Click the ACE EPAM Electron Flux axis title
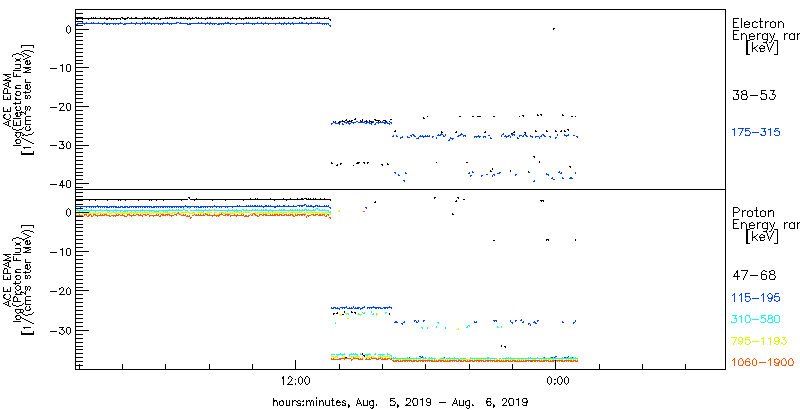The height and width of the screenshot is (410, 800). tap(19, 98)
